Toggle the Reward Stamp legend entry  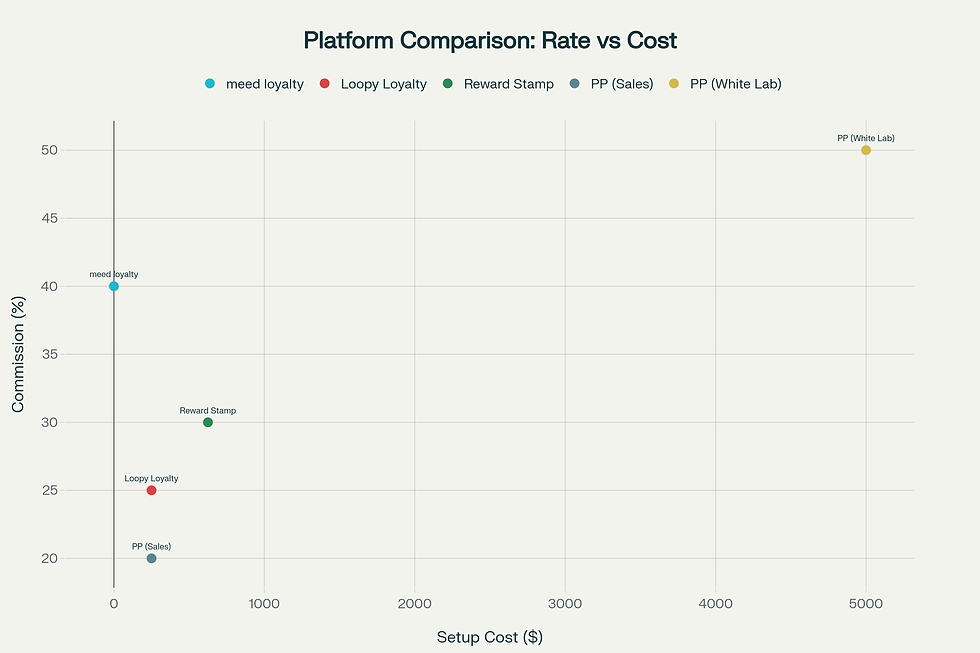coord(498,84)
